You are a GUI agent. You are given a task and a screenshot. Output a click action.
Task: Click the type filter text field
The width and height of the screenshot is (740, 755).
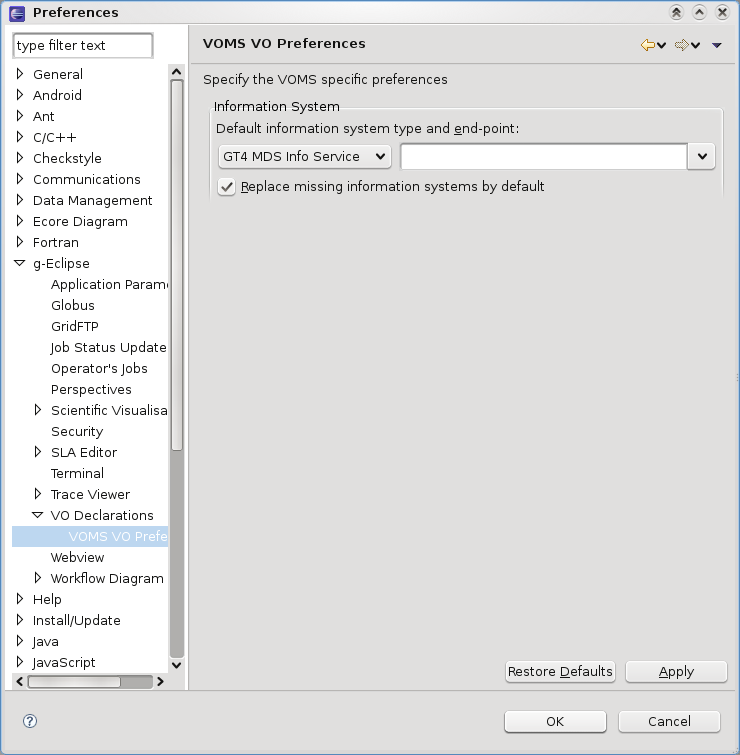tap(83, 45)
